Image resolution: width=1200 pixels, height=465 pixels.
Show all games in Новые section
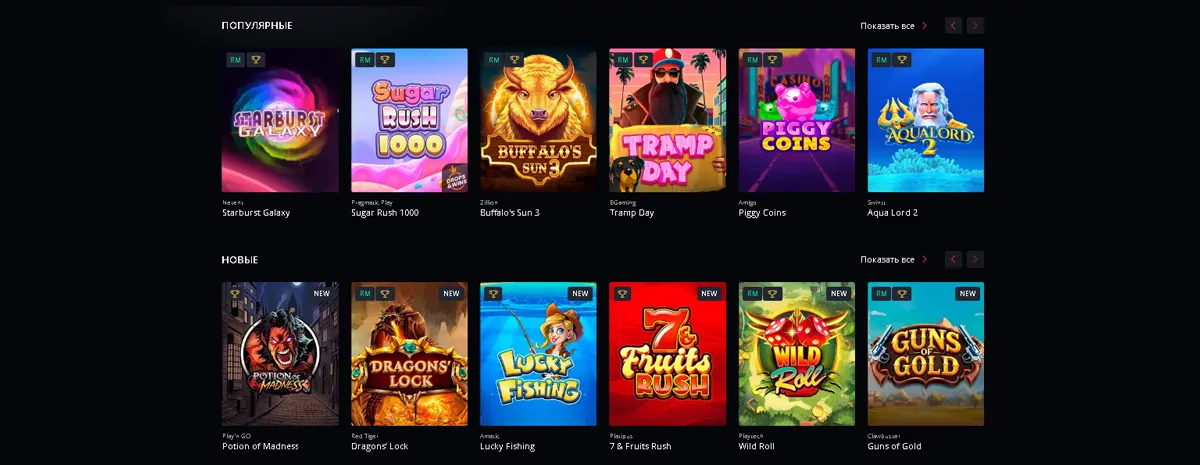coord(894,259)
